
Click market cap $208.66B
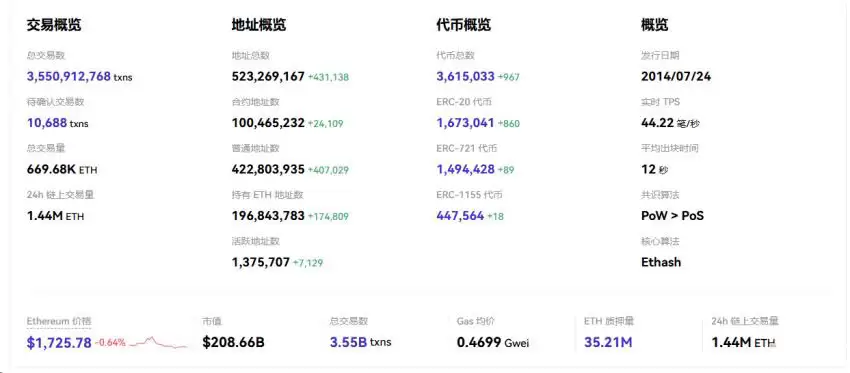pyautogui.click(x=234, y=342)
